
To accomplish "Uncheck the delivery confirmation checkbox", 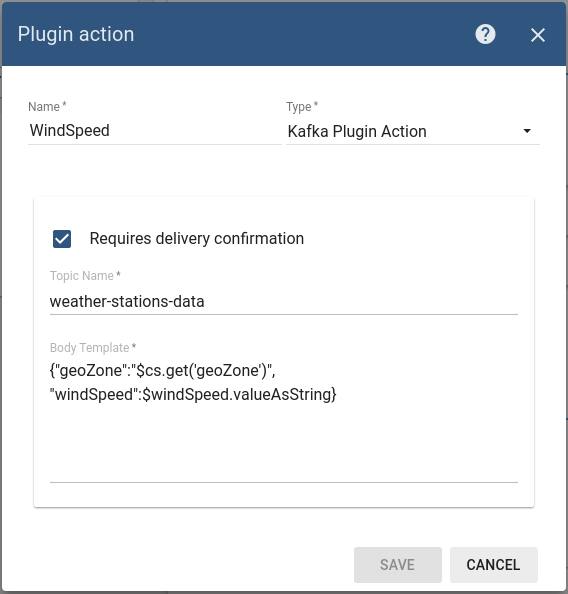I will pyautogui.click(x=62, y=239).
